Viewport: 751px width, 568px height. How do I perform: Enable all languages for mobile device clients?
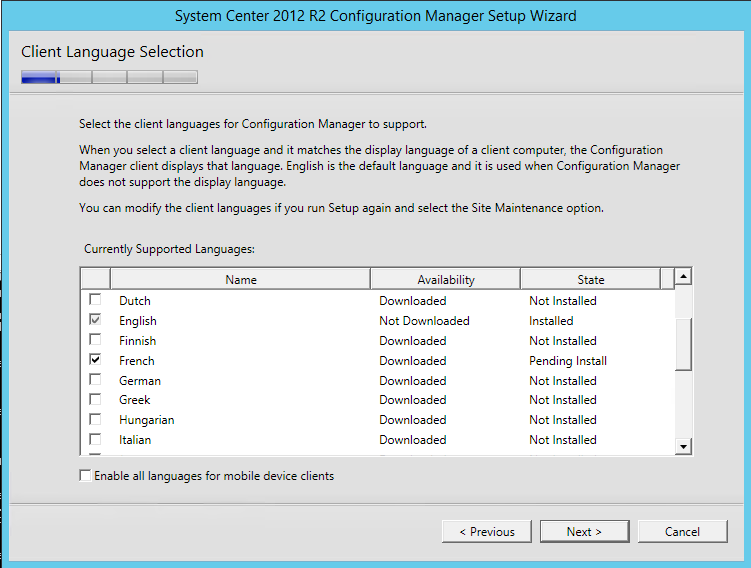tap(85, 476)
